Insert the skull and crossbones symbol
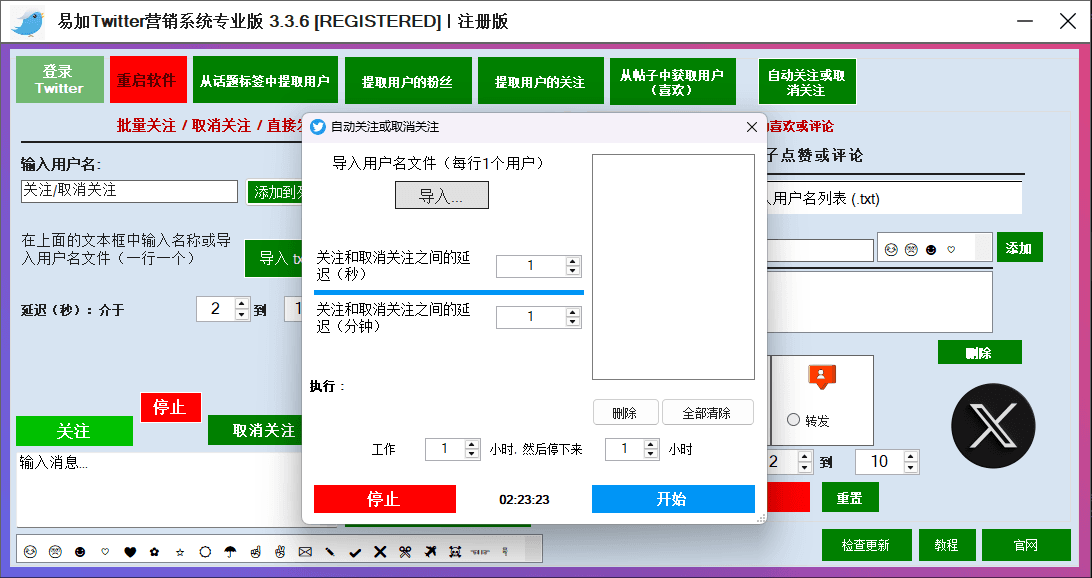This screenshot has width=1092, height=578. 455,552
